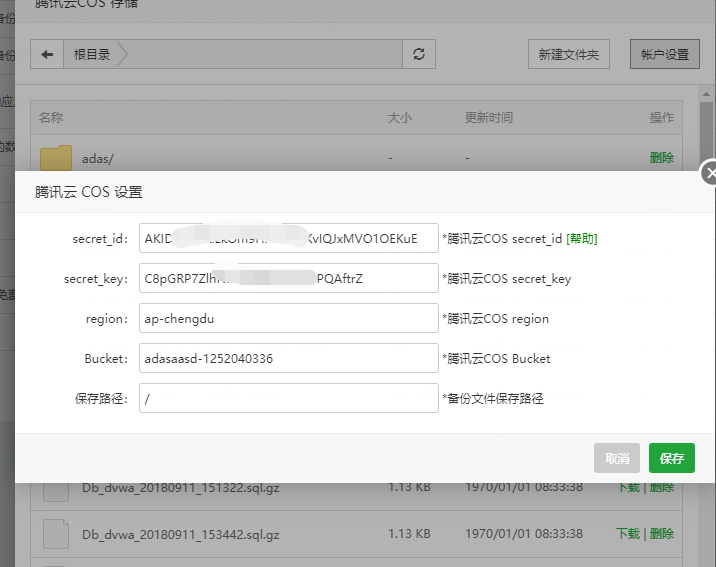Focus the Bucket input field

pyautogui.click(x=289, y=358)
